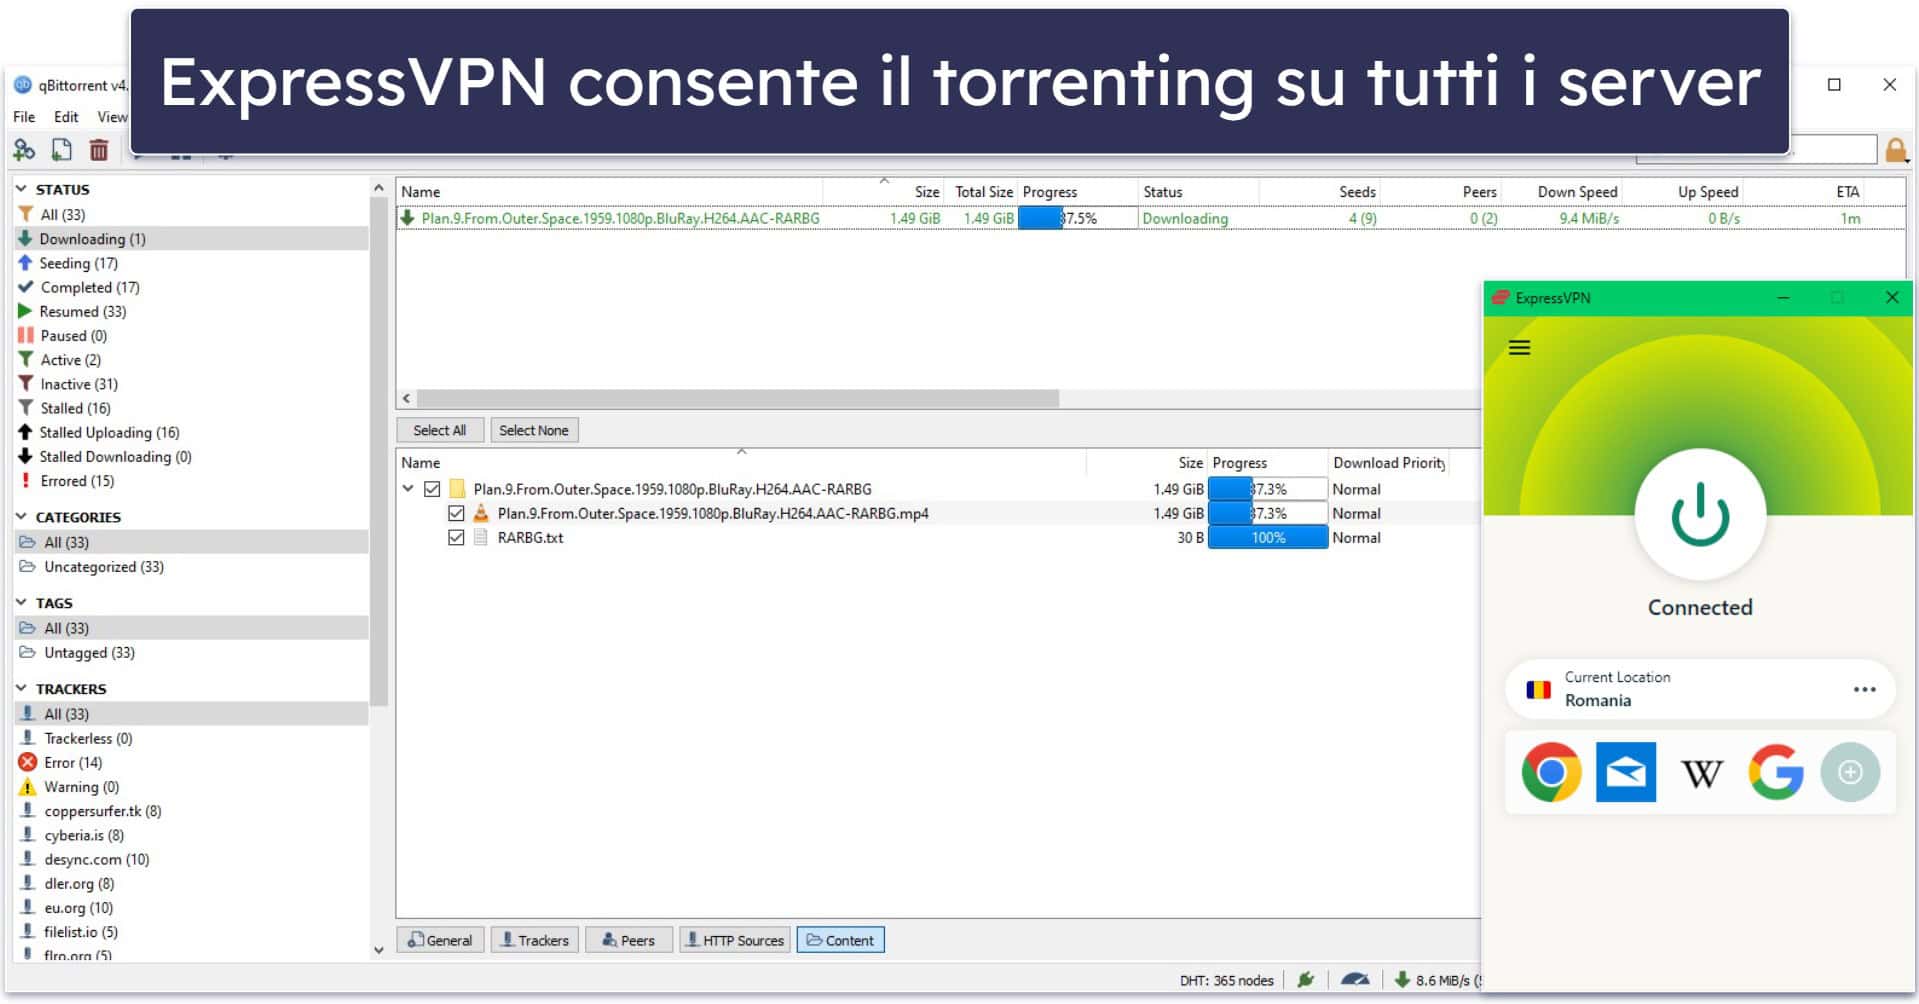Click the download speed status bar entry
This screenshot has width=1919, height=1004.
tap(1437, 980)
